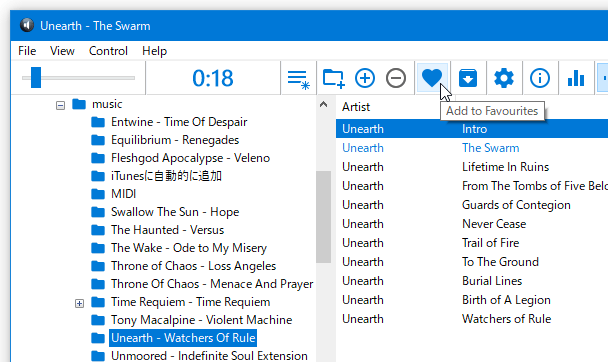The height and width of the screenshot is (362, 608).
Task: Click folder icon beside Tony Macalpine
Action: point(98,320)
